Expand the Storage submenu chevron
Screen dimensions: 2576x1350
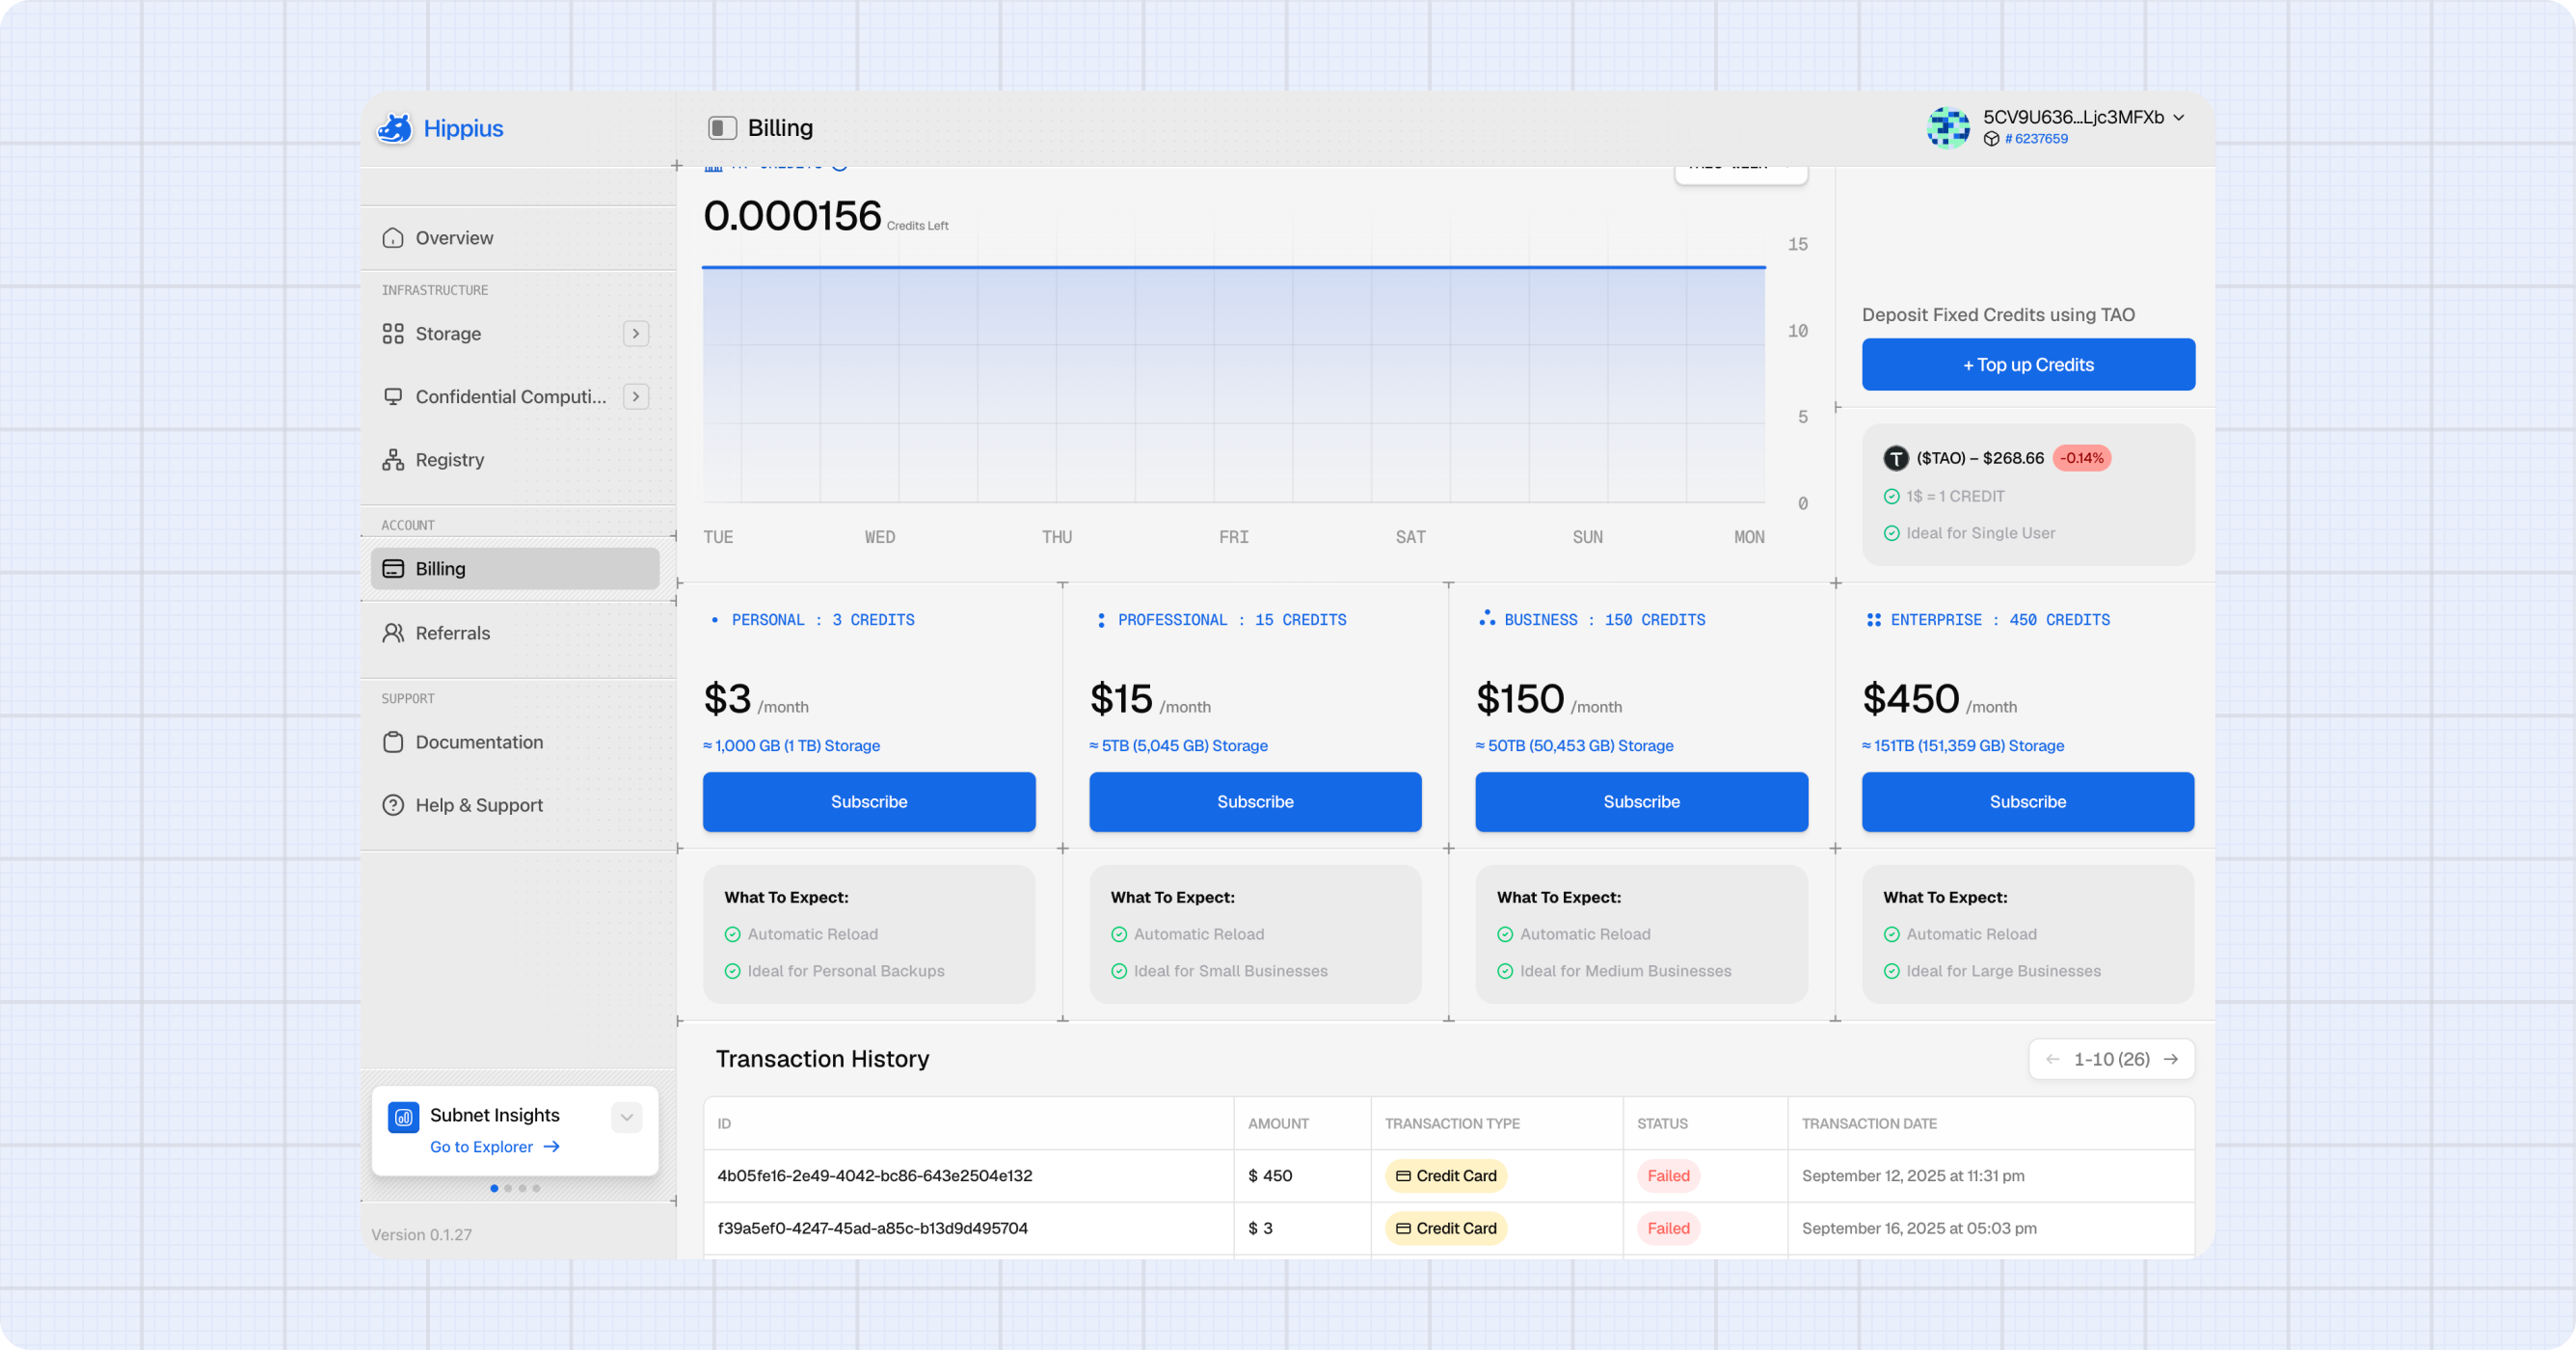636,334
